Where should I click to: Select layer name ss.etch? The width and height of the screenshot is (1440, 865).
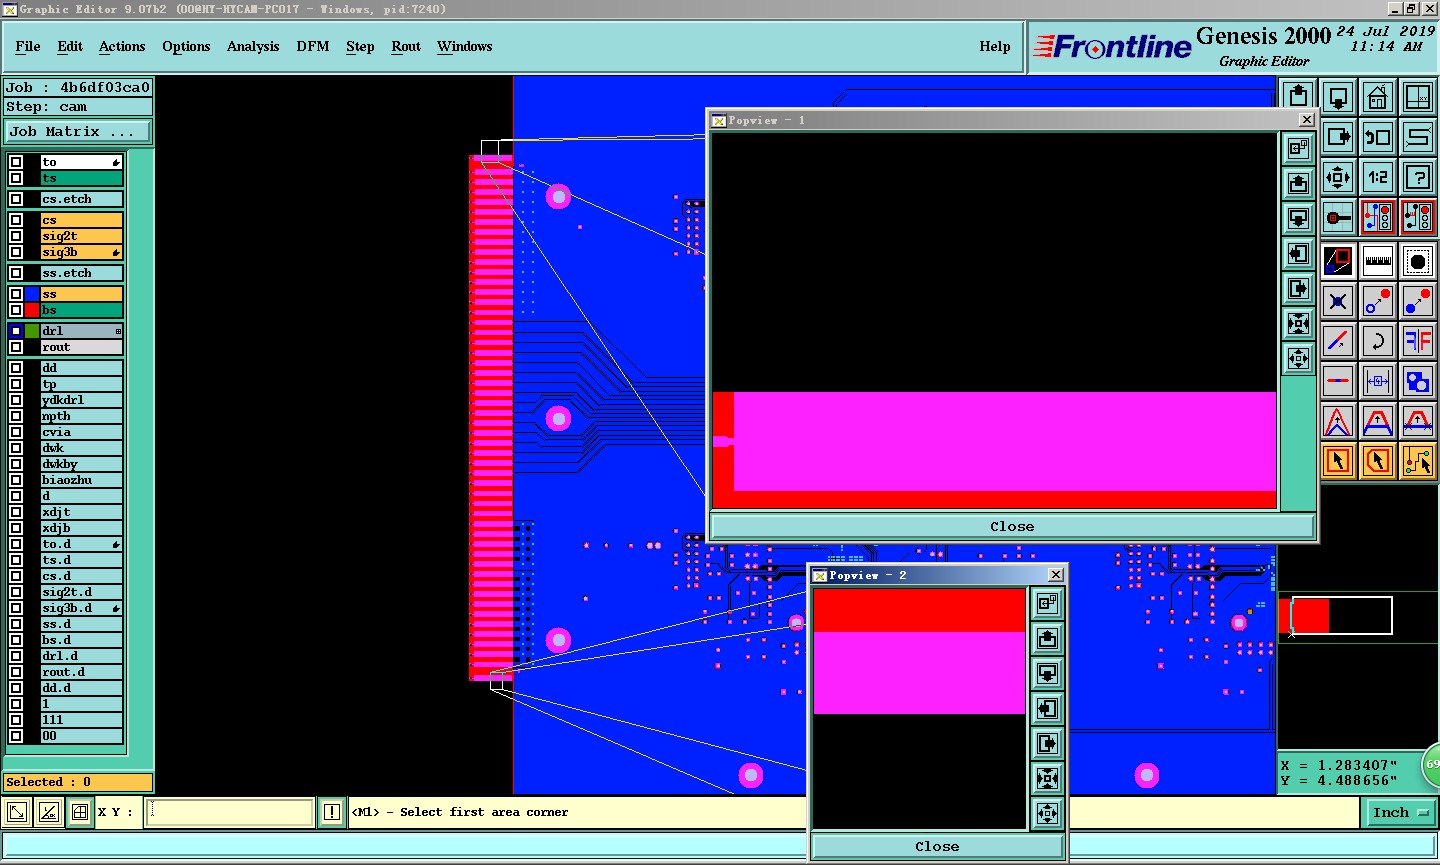[81, 273]
